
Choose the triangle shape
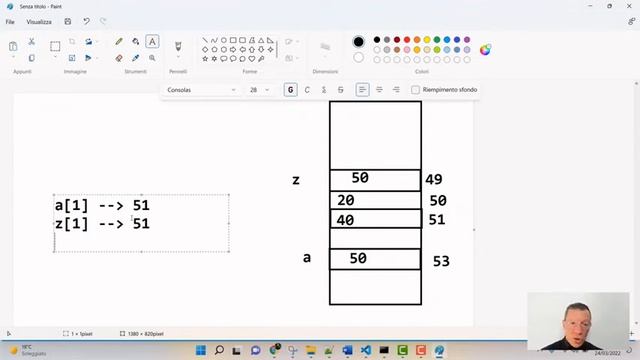coord(261,40)
